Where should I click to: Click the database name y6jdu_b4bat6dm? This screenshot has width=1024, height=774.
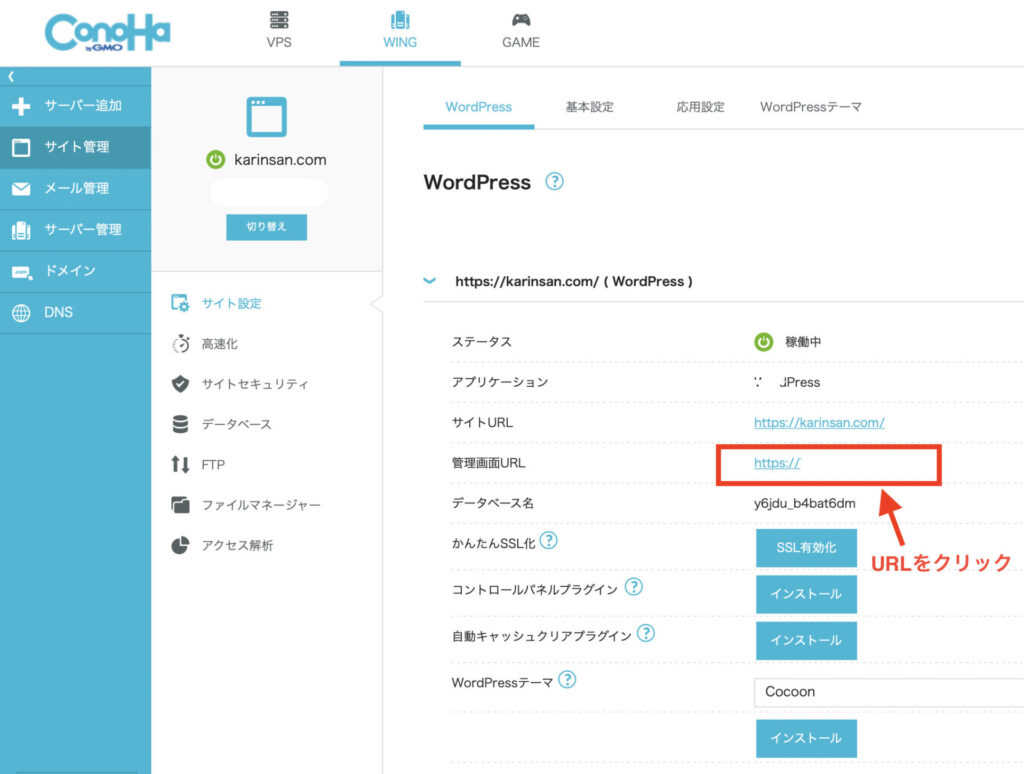(x=805, y=504)
